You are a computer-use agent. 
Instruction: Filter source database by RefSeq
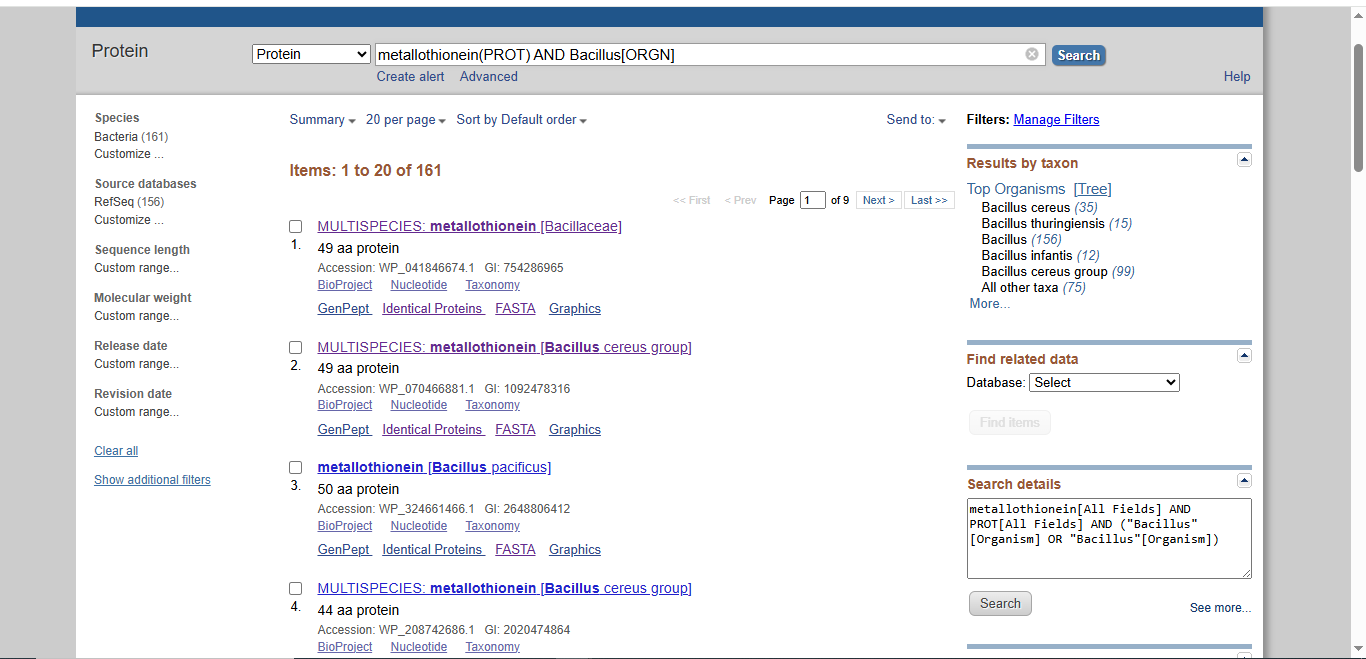coord(114,202)
